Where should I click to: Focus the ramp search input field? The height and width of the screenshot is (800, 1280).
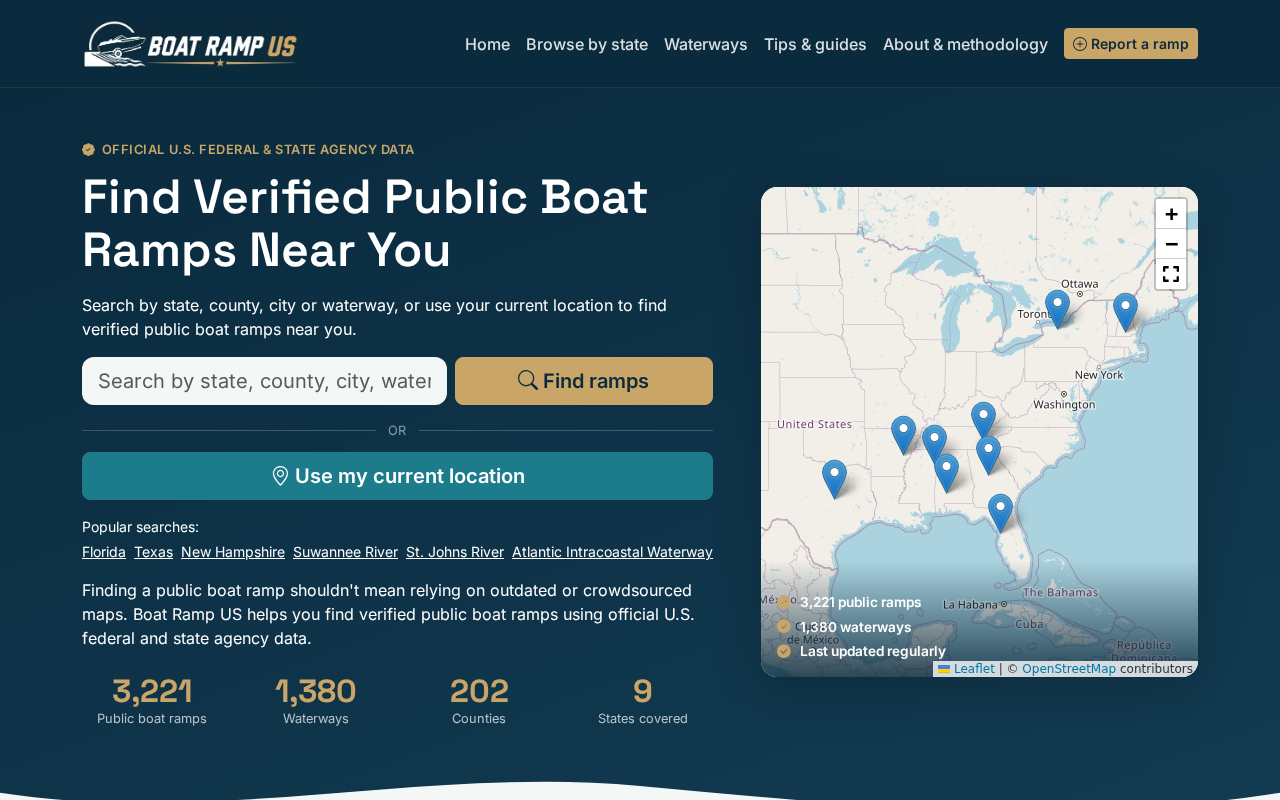[264, 381]
